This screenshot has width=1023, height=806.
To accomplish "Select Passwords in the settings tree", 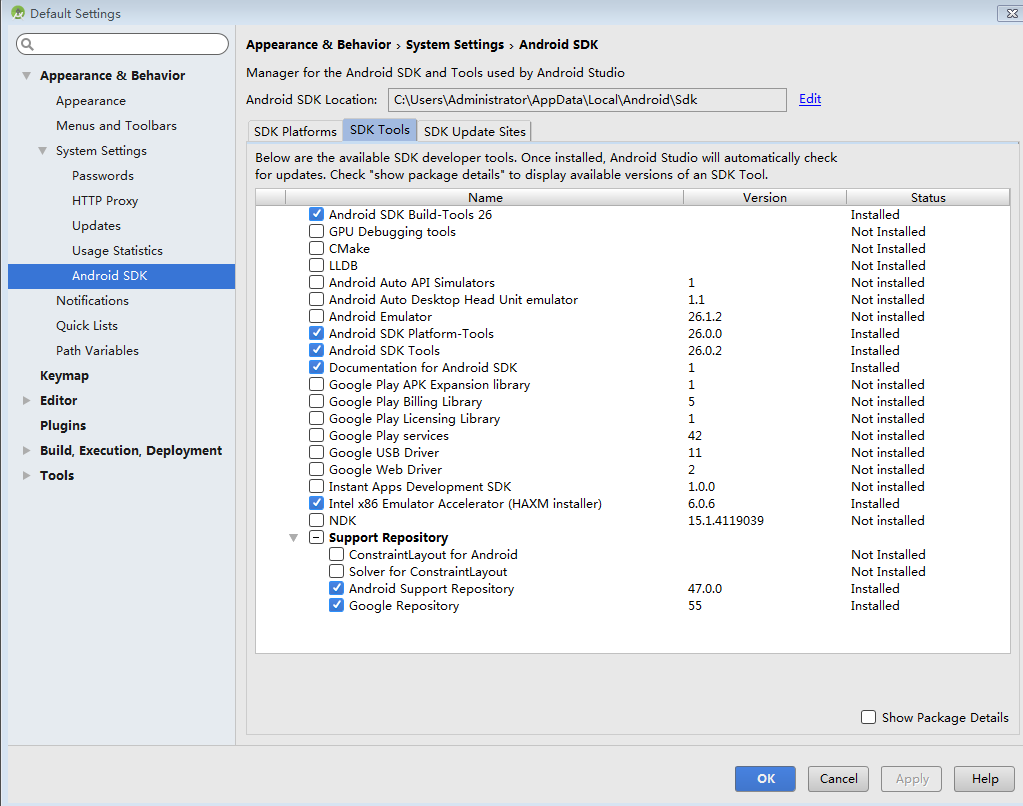I will click(x=102, y=176).
